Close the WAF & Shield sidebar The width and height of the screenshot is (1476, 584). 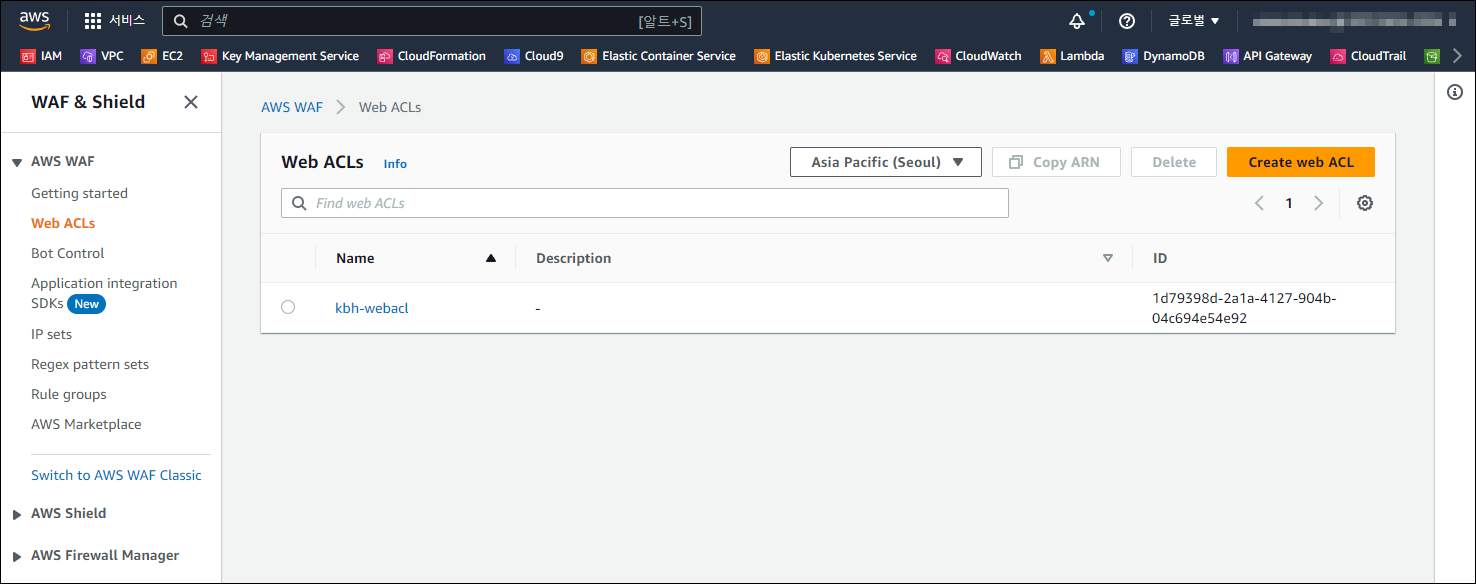(x=191, y=102)
